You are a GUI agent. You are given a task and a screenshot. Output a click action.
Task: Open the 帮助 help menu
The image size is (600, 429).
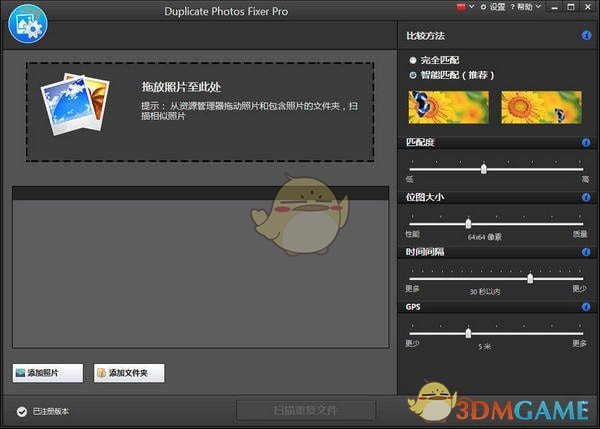(525, 7)
